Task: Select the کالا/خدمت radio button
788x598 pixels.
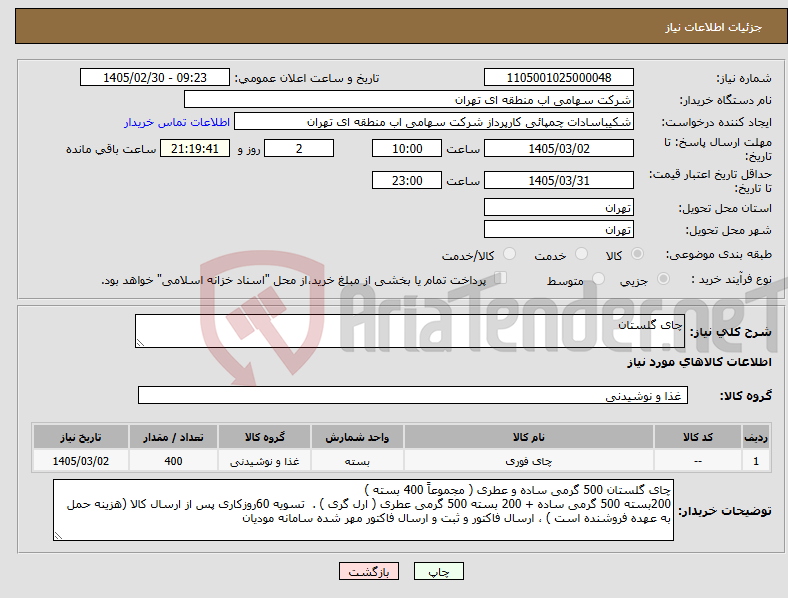Action: 510,254
